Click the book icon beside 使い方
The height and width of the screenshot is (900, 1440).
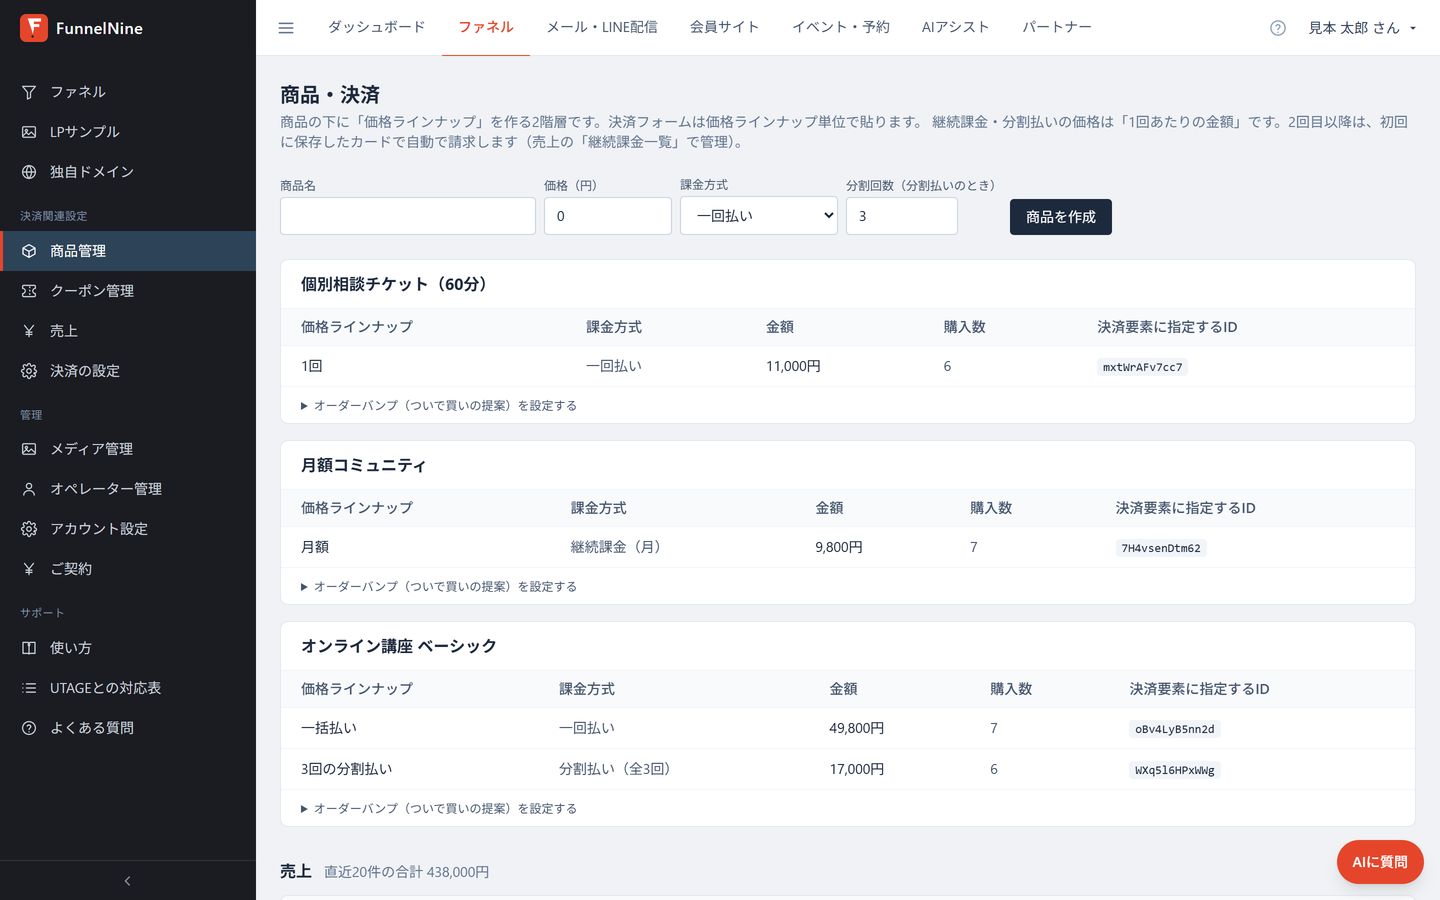coord(29,648)
